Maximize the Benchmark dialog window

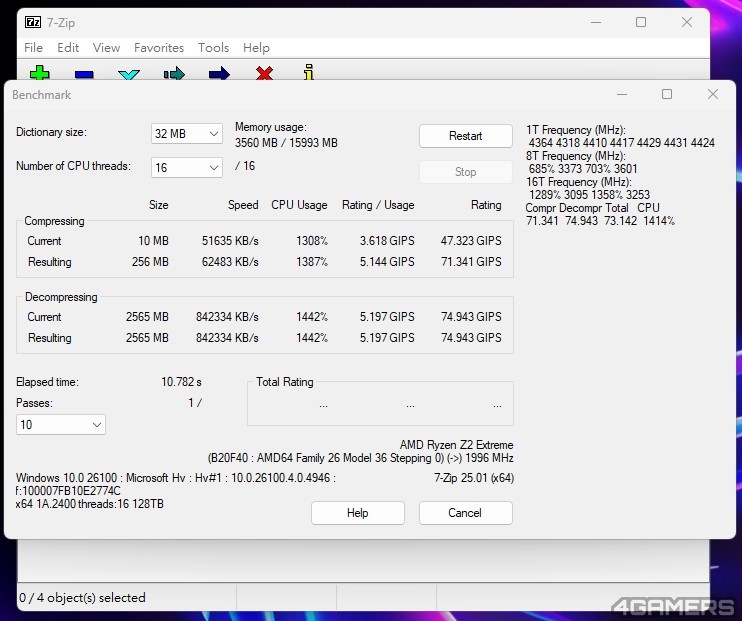667,95
